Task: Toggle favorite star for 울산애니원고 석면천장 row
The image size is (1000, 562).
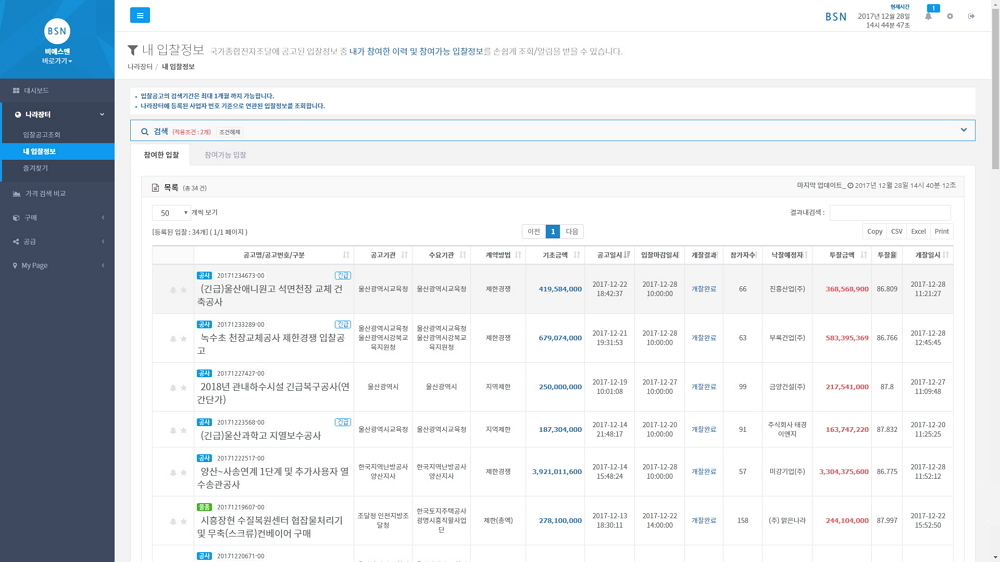Action: (184, 290)
